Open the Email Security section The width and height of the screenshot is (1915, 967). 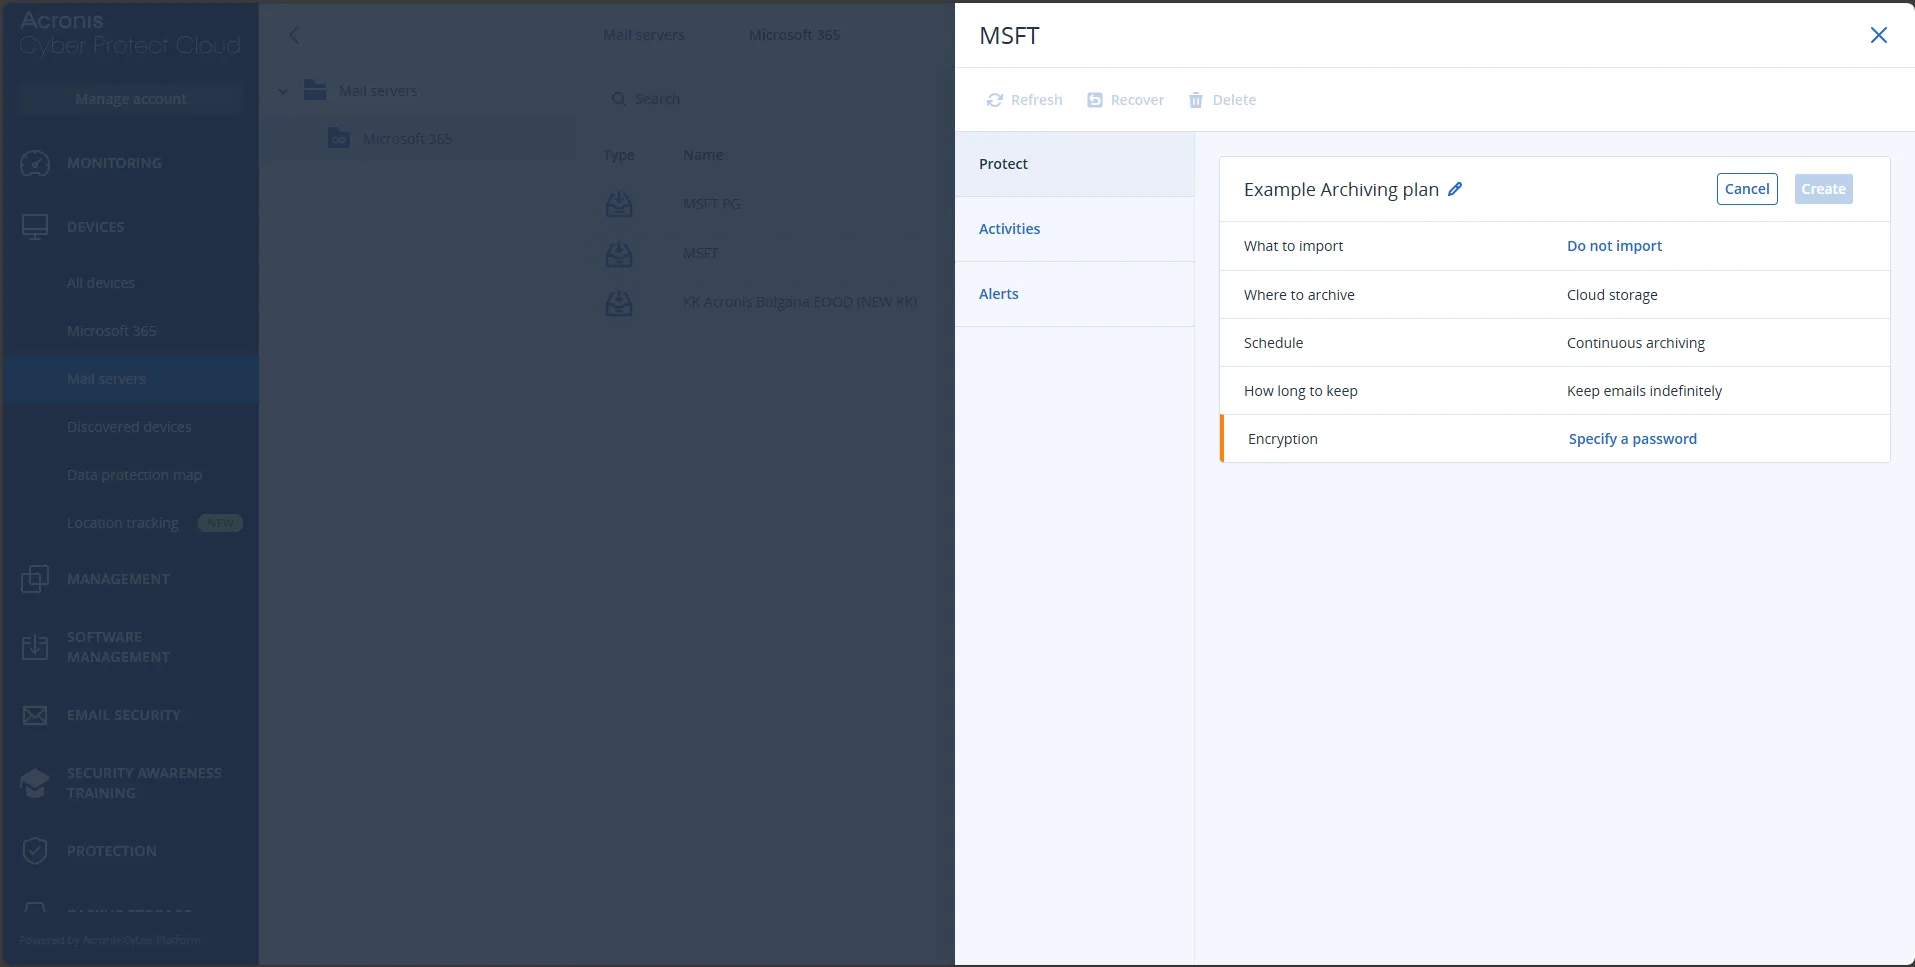click(x=34, y=715)
